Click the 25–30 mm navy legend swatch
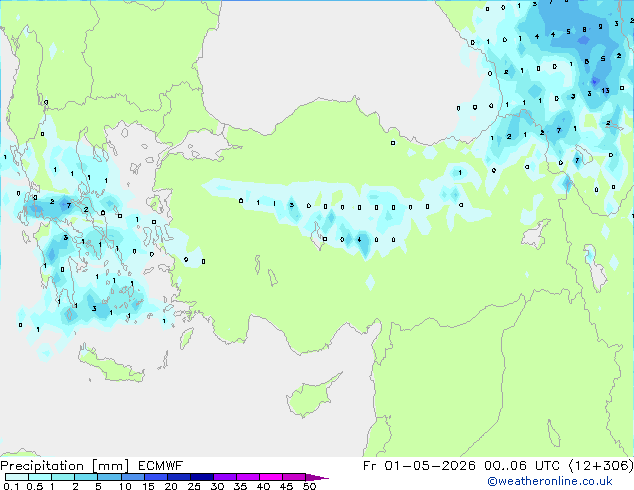Screen dimensions: 634x490 201,477
